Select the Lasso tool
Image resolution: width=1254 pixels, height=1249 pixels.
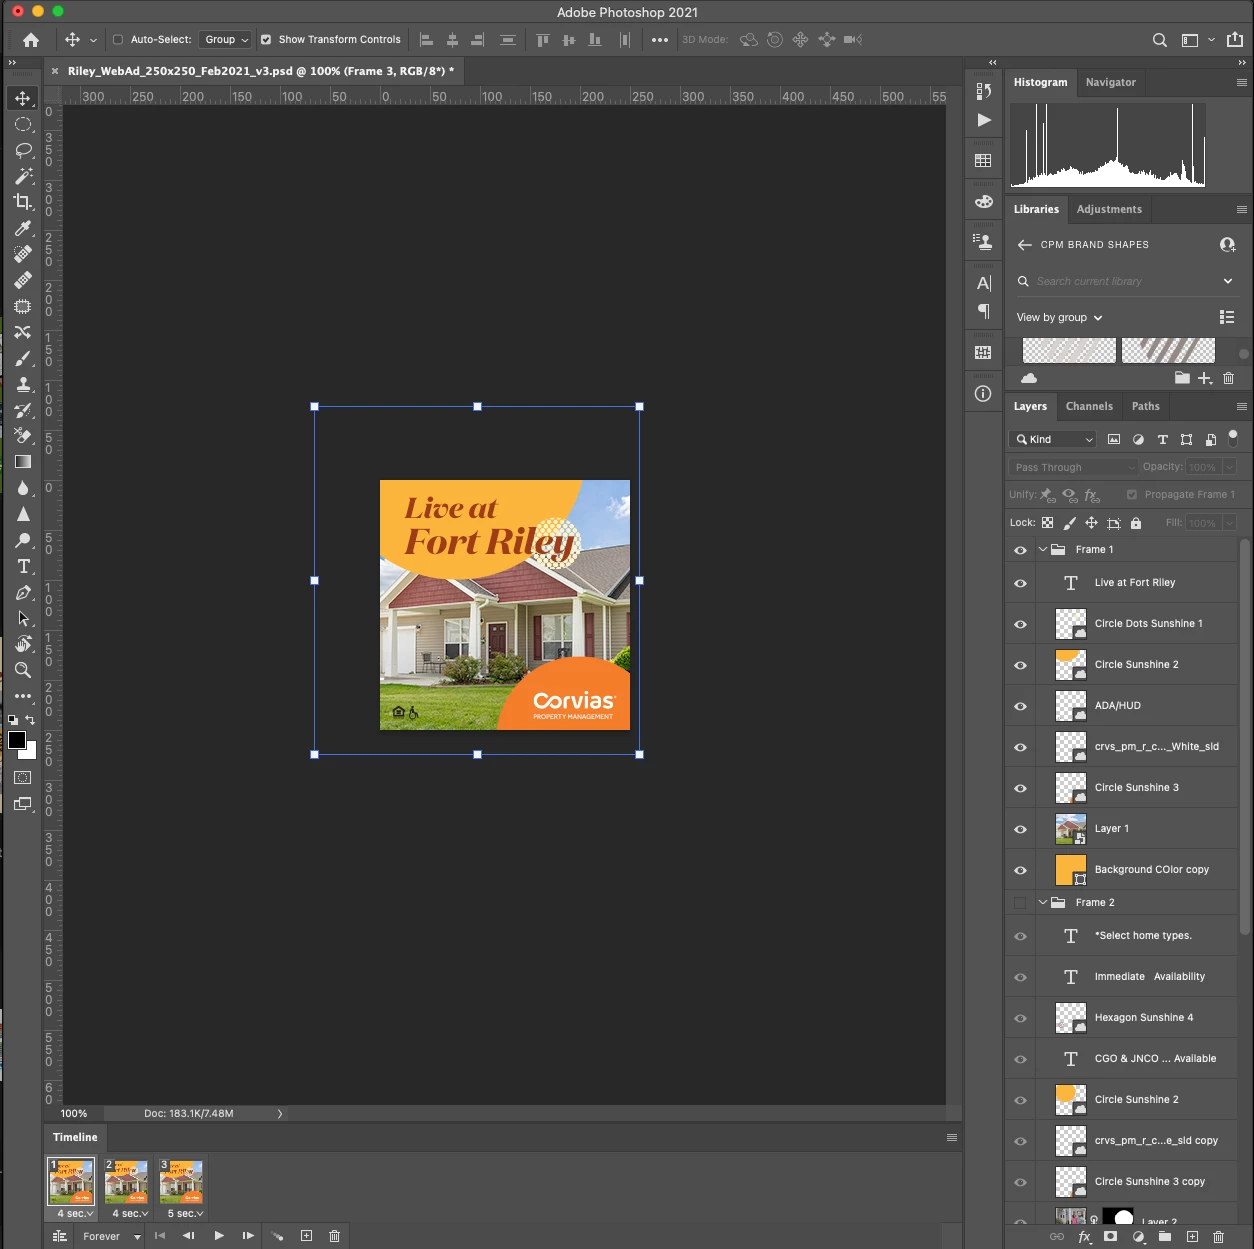[x=23, y=150]
